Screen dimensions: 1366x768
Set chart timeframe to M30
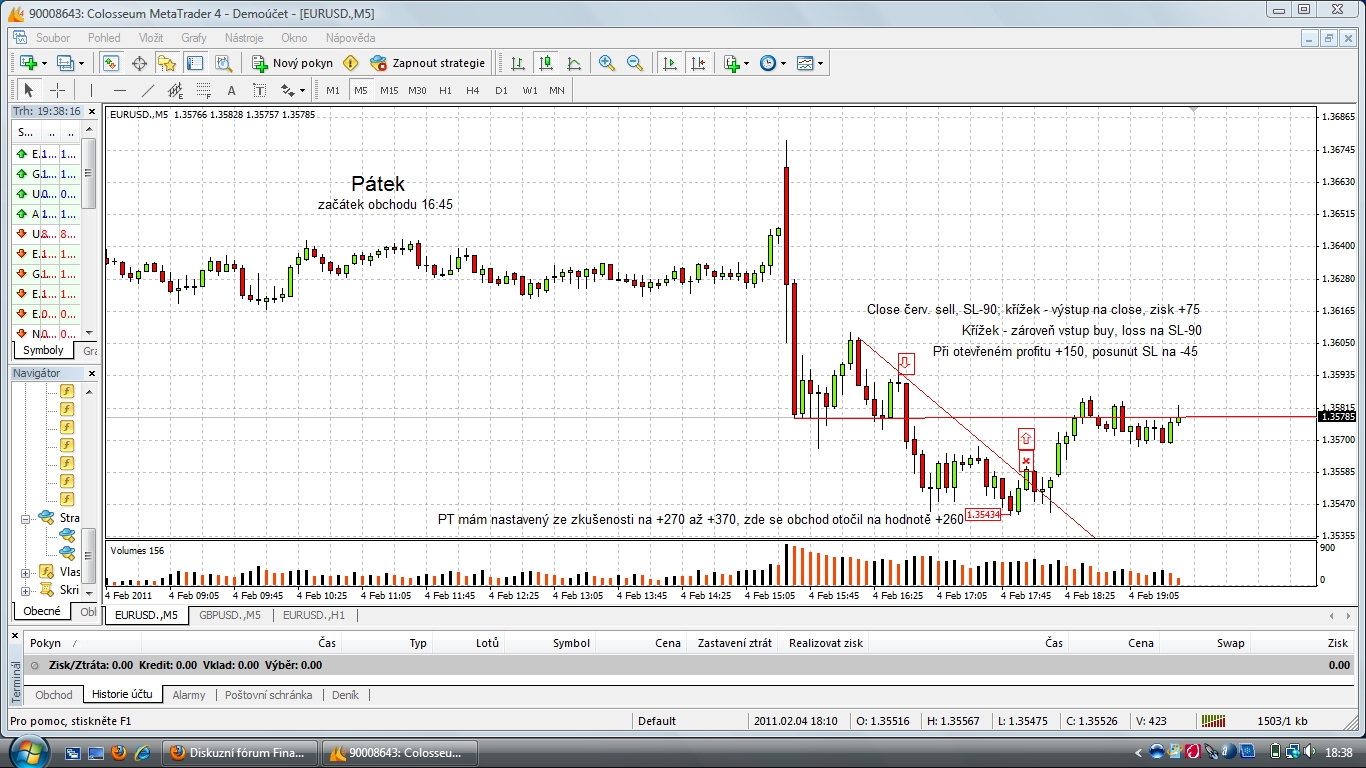coord(417,90)
